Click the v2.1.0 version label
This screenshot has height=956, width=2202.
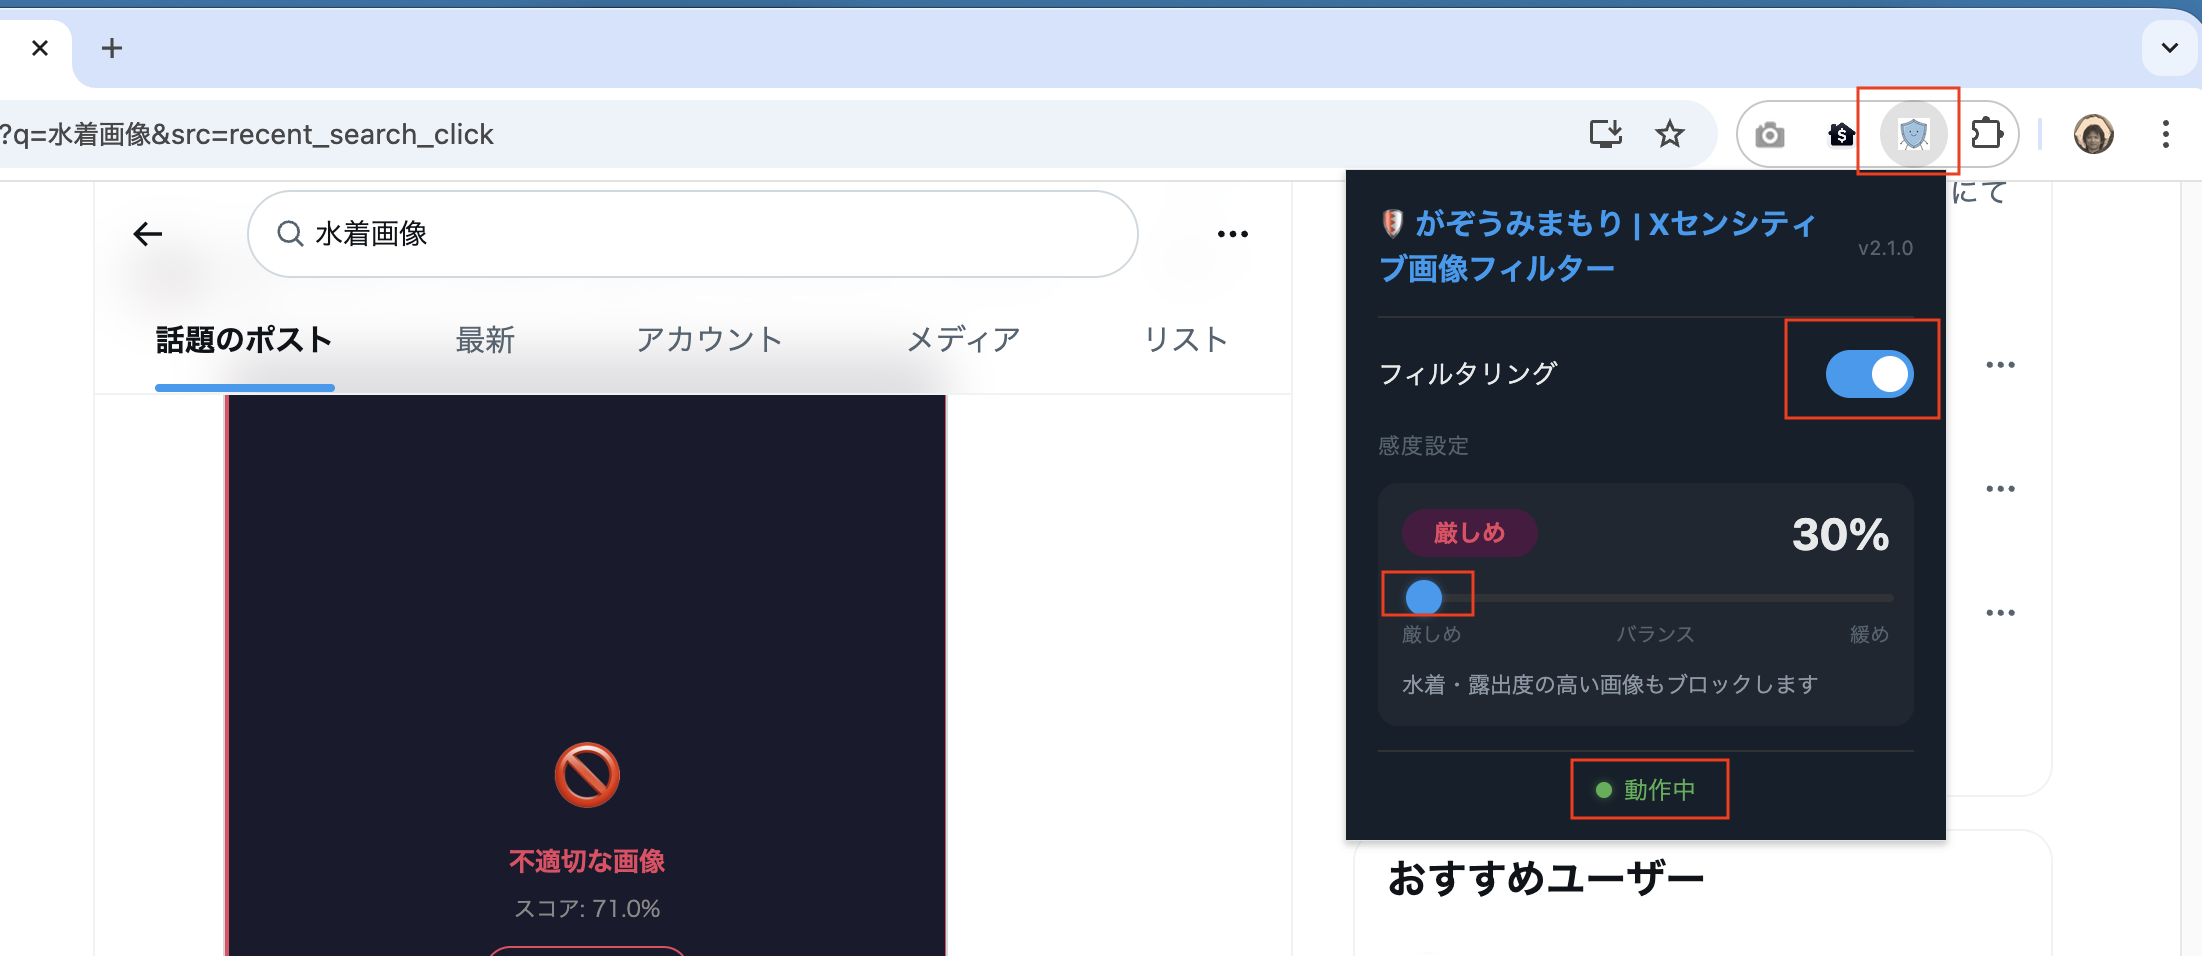click(1885, 248)
